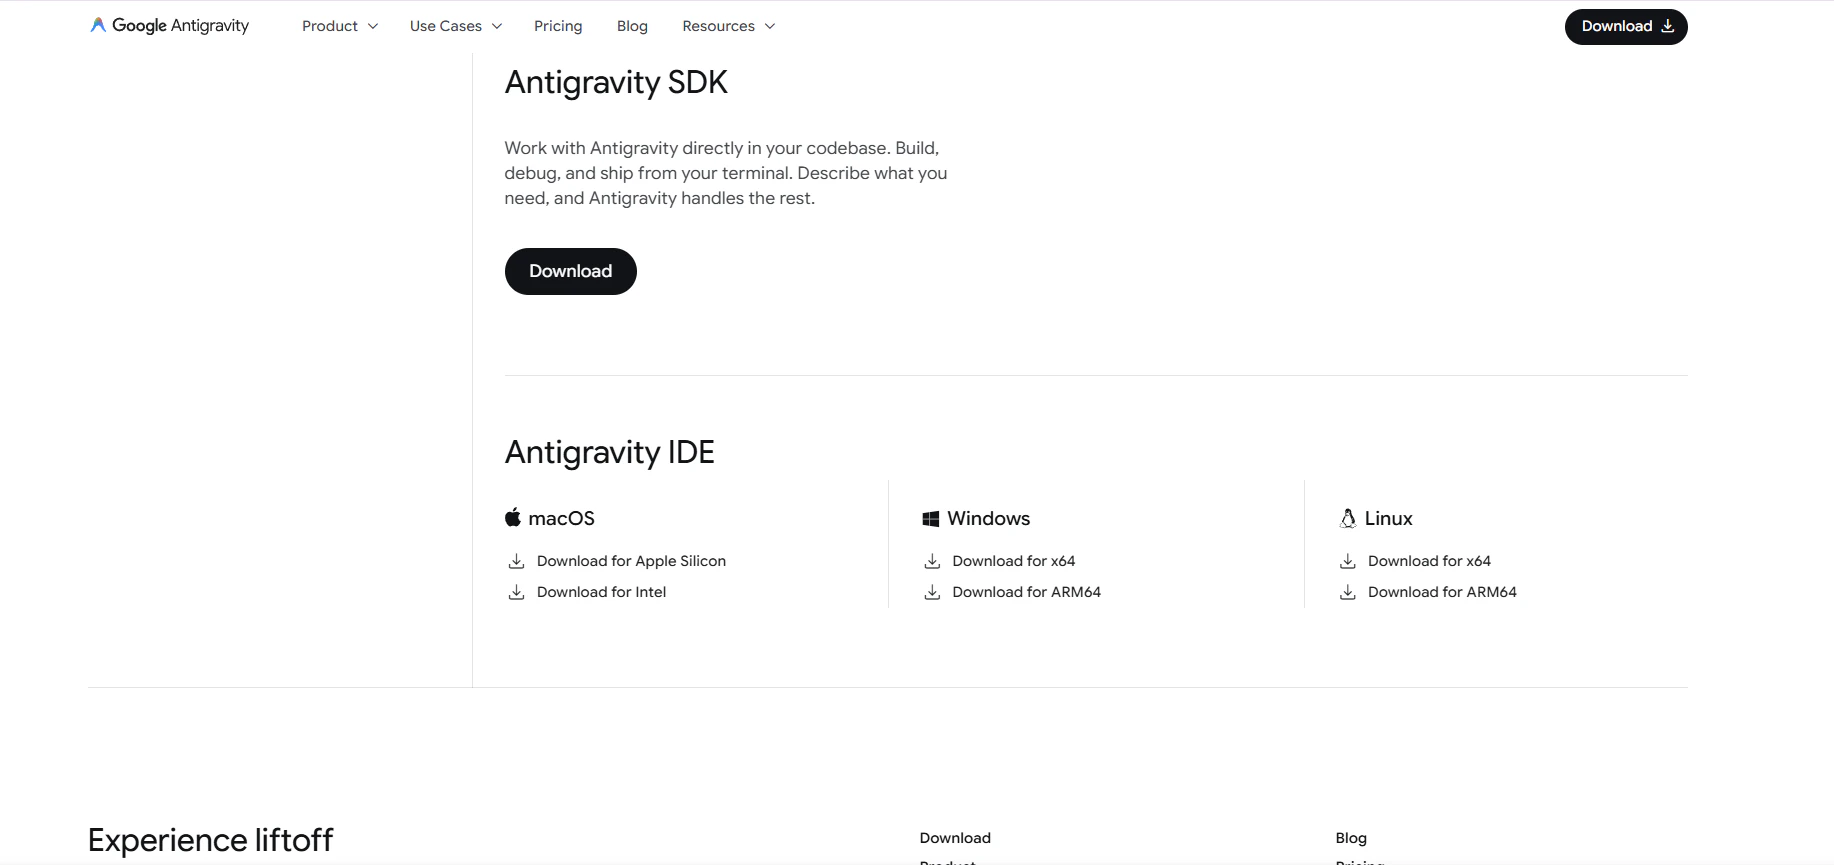The image size is (1834, 865).
Task: Click the Windows logo icon
Action: pos(930,519)
